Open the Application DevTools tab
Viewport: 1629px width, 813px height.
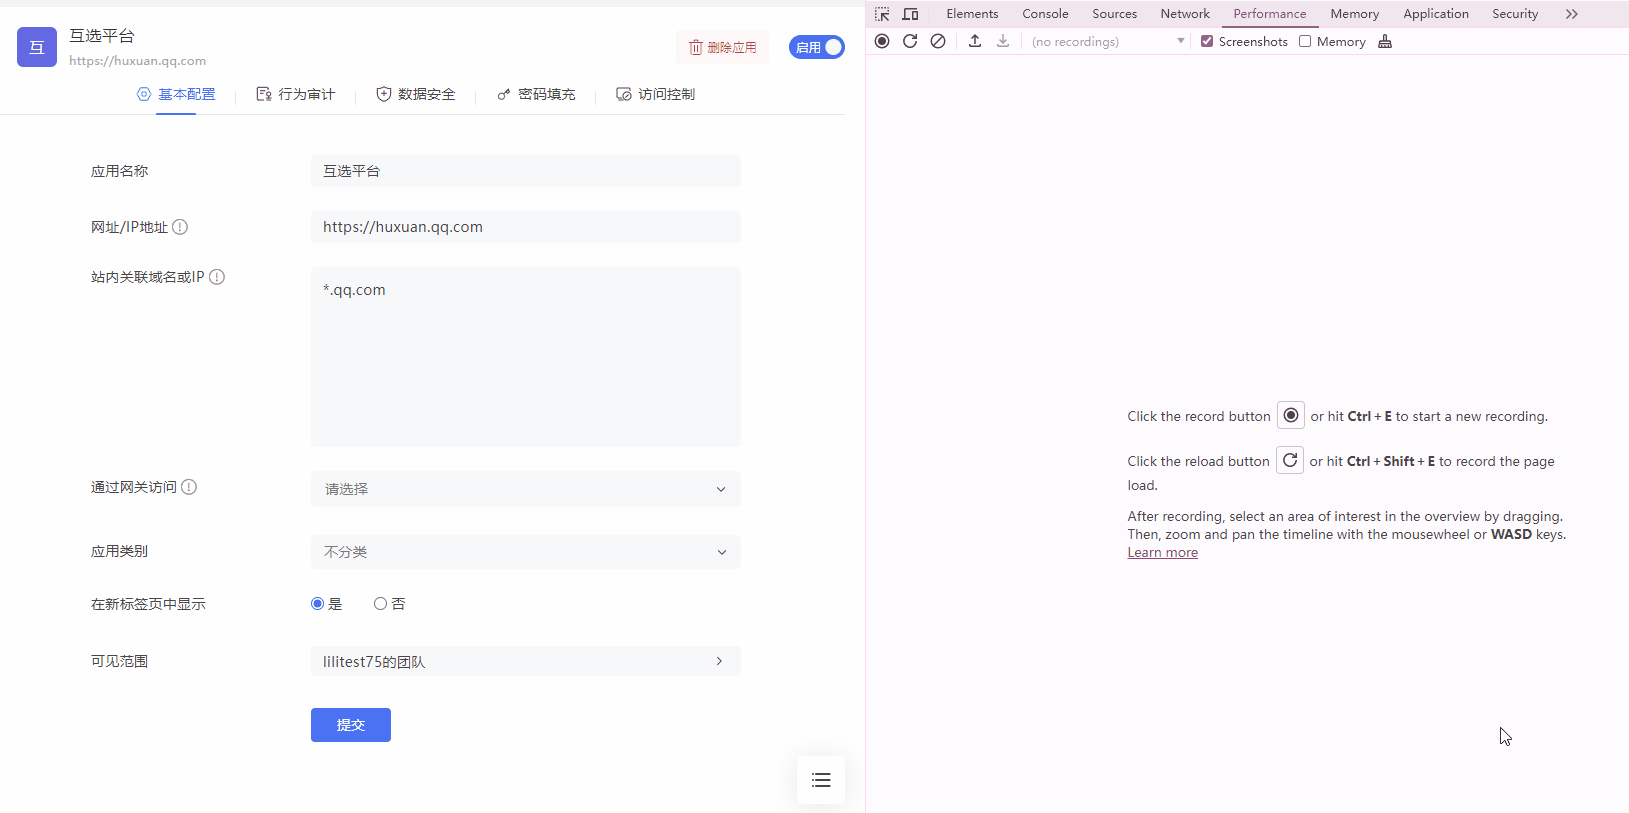click(x=1436, y=14)
